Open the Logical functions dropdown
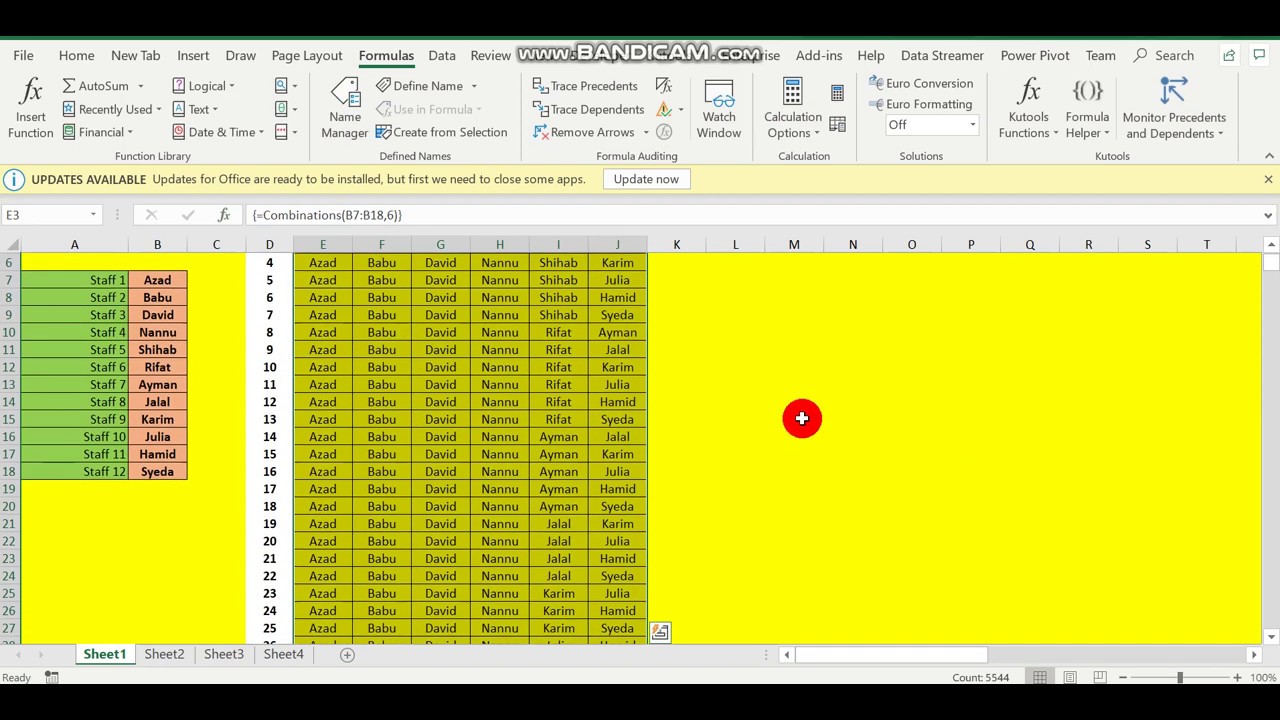 tap(203, 86)
